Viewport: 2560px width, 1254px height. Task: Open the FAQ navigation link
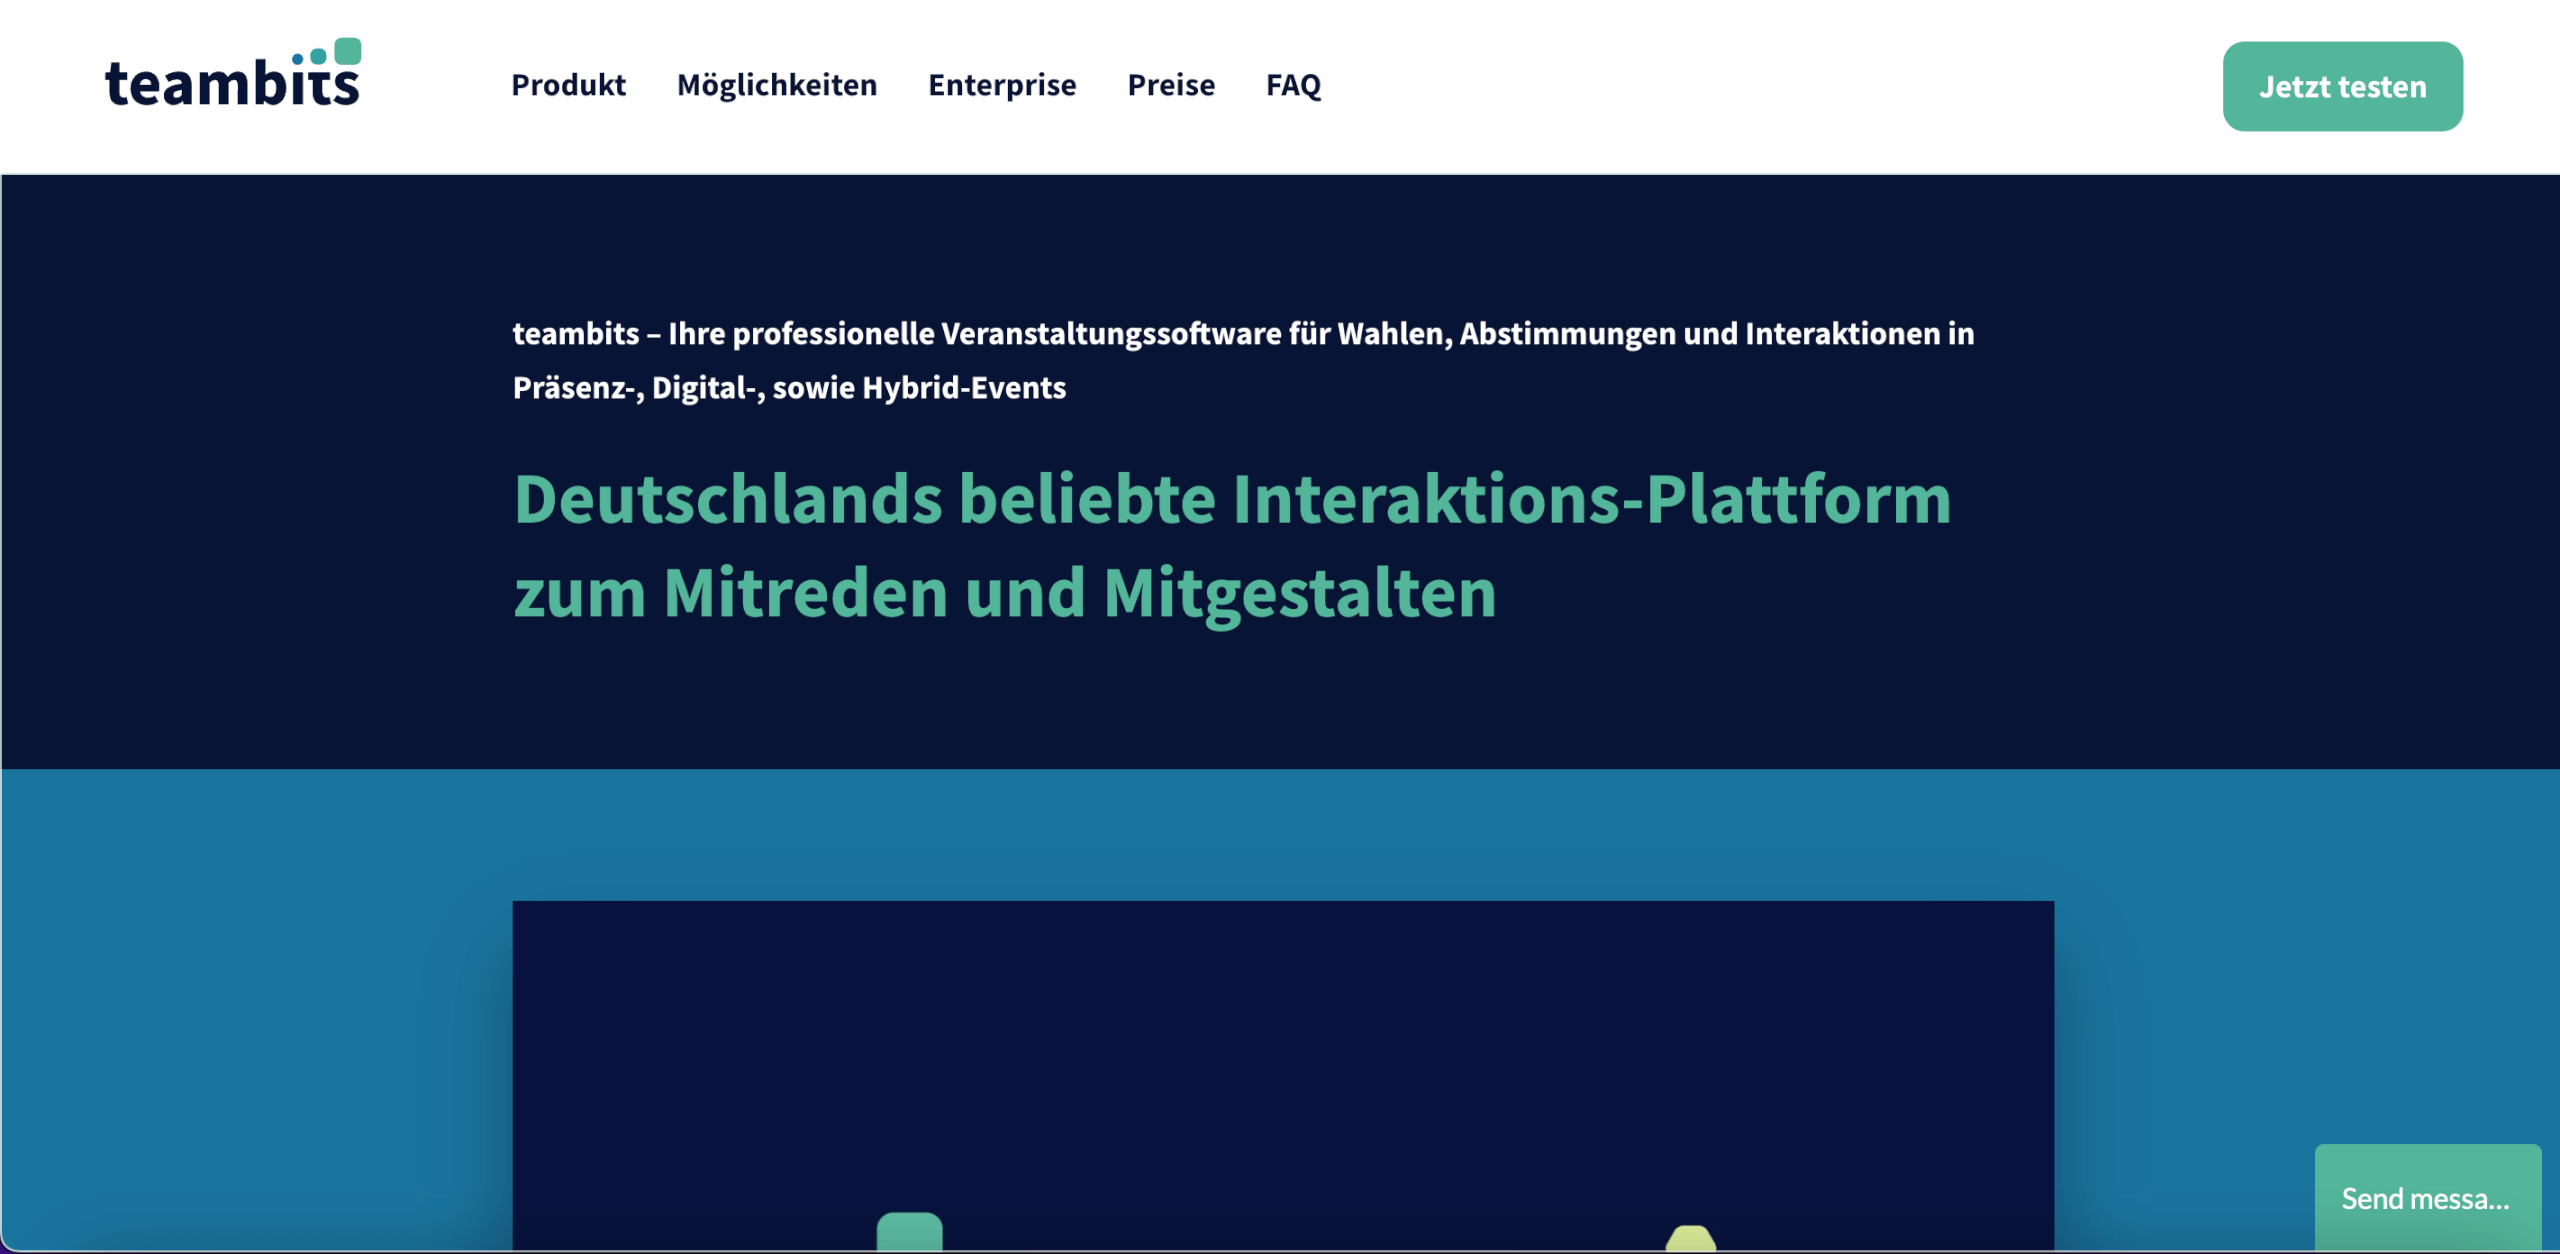(1293, 85)
